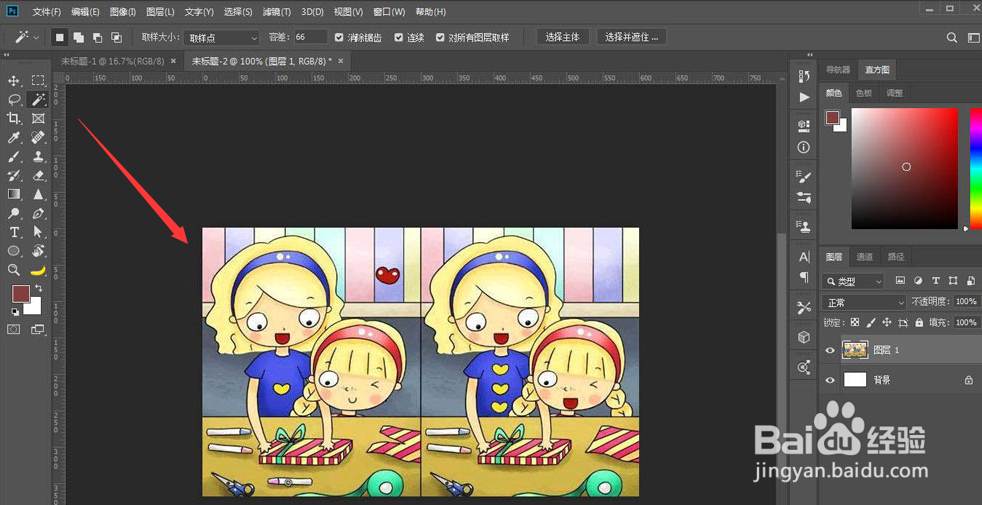Select the Move tool
The height and width of the screenshot is (505, 982).
click(14, 80)
